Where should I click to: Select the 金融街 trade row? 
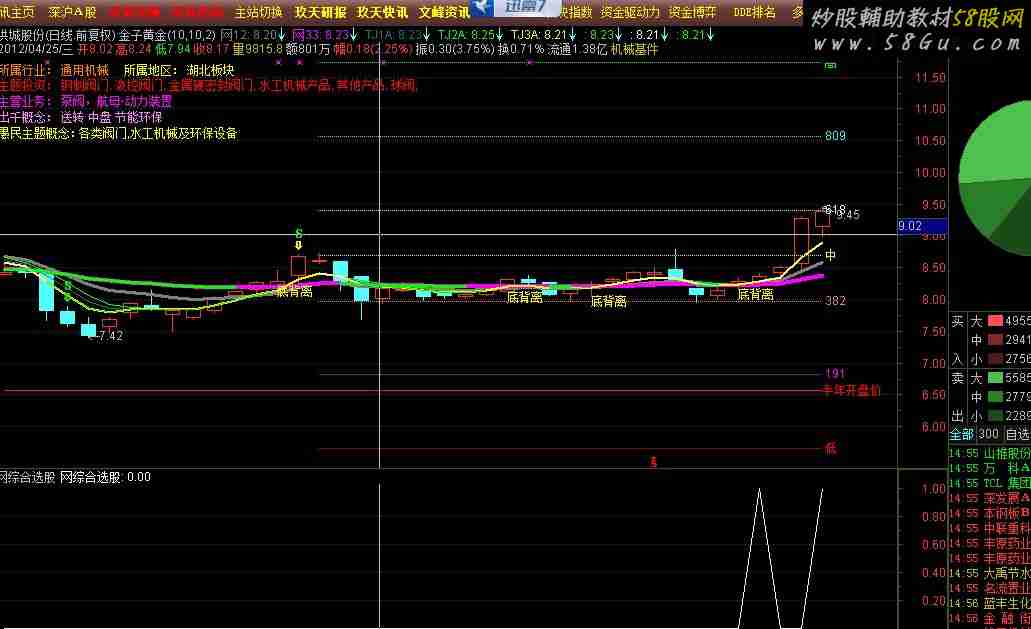(990, 619)
